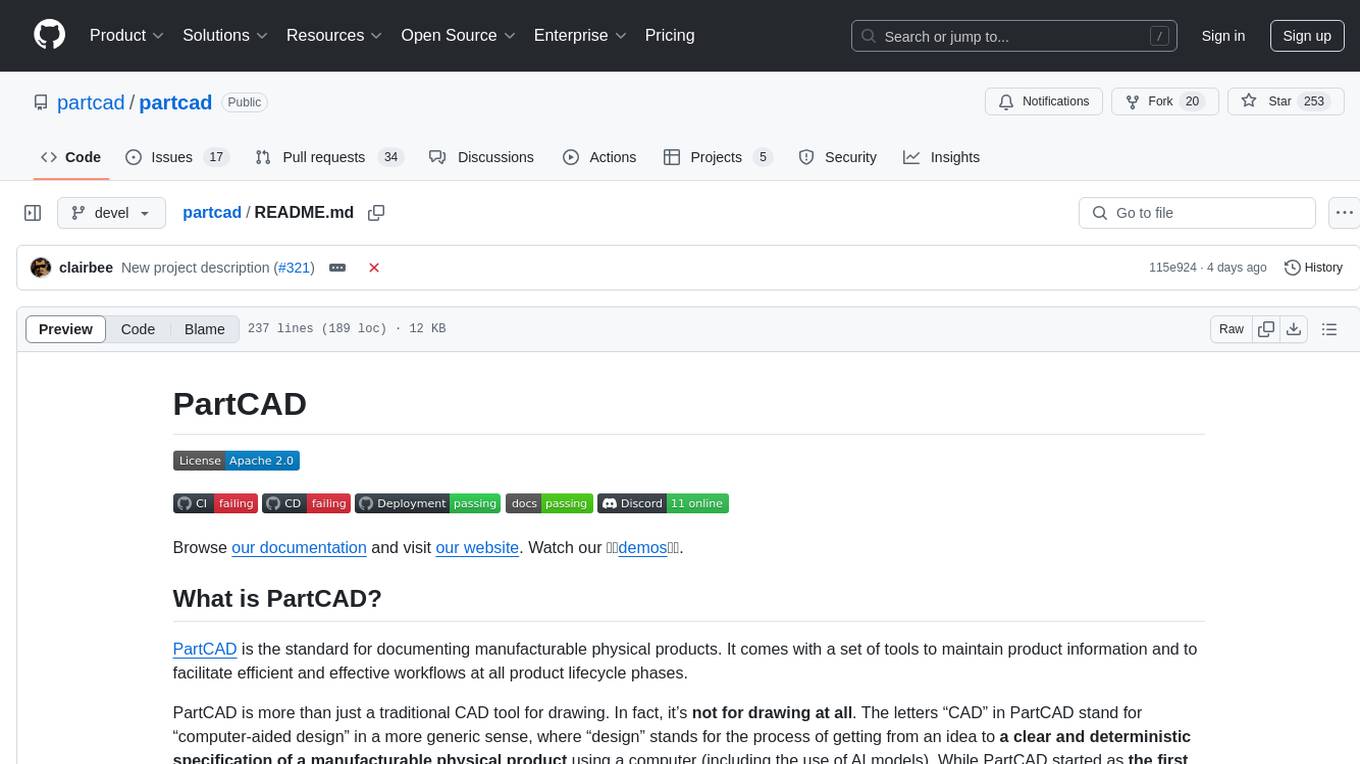Expand the Enterprise menu

pyautogui.click(x=580, y=35)
